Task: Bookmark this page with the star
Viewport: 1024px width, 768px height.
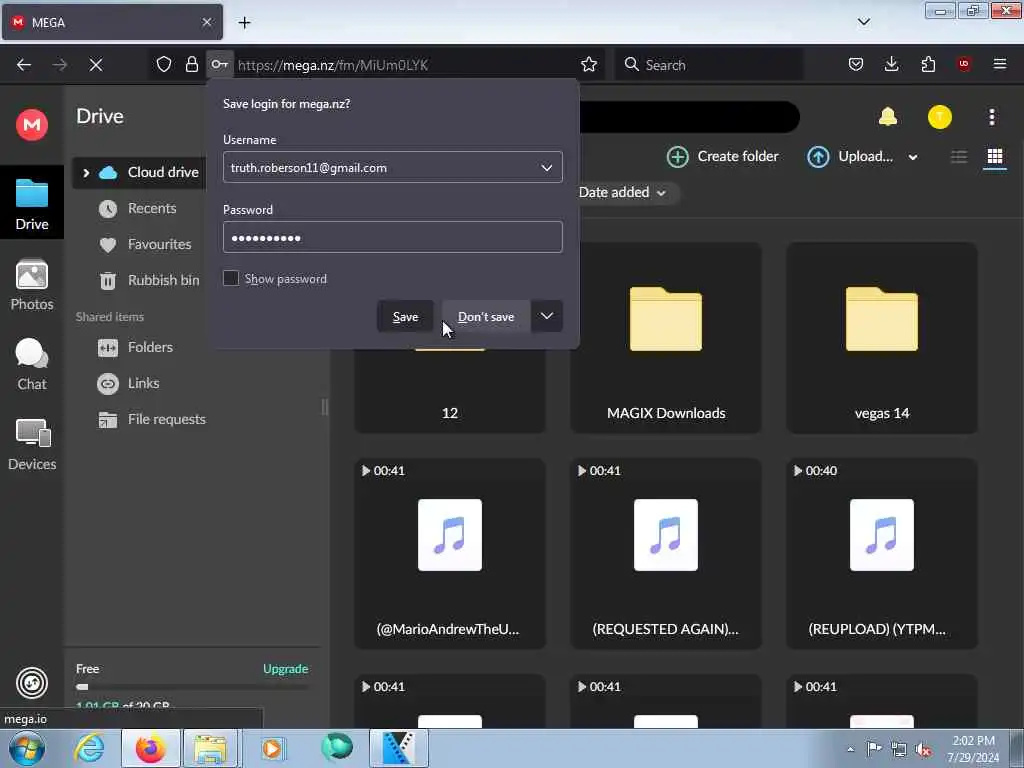Action: coord(588,64)
